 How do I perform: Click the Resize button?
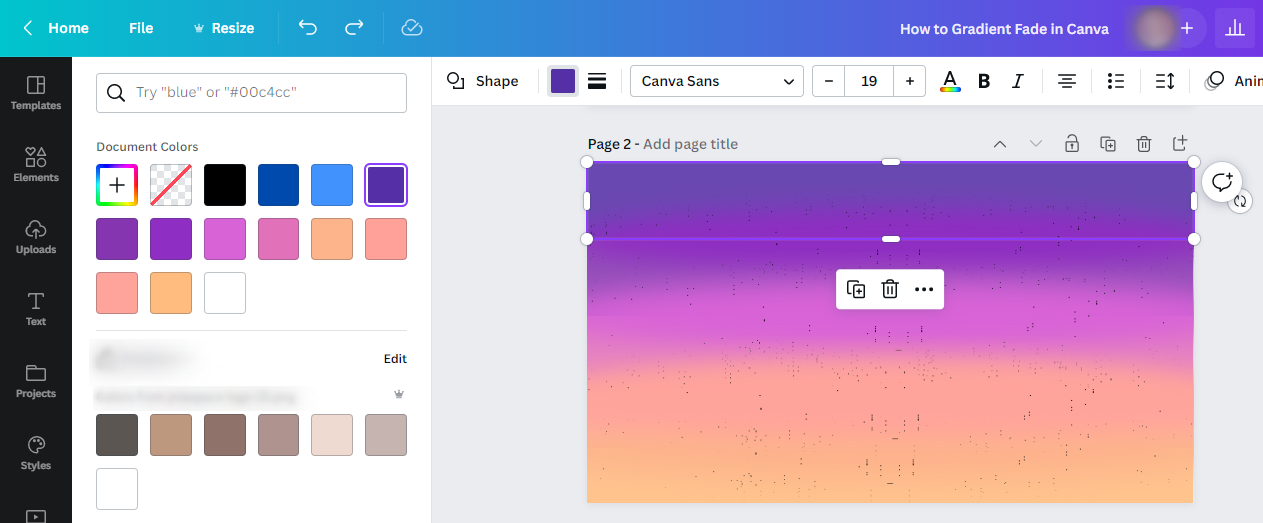click(x=223, y=28)
